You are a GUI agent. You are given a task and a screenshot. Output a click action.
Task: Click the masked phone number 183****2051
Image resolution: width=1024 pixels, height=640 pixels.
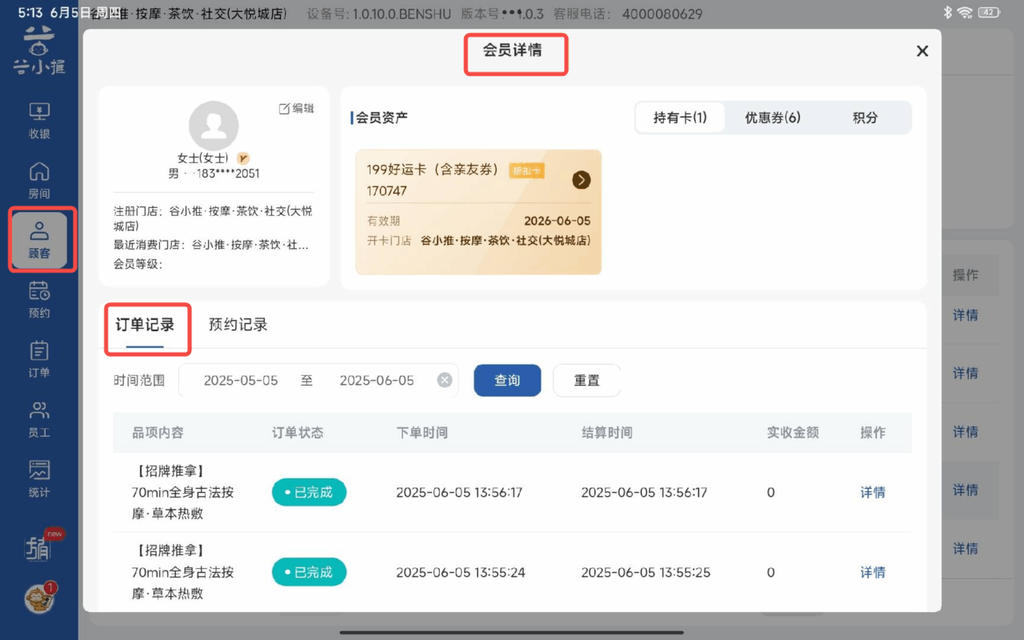pyautogui.click(x=228, y=173)
